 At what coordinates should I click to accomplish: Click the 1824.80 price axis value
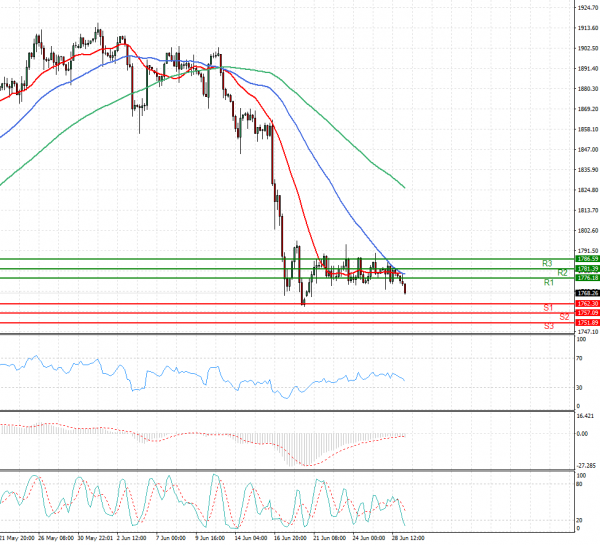coord(588,190)
